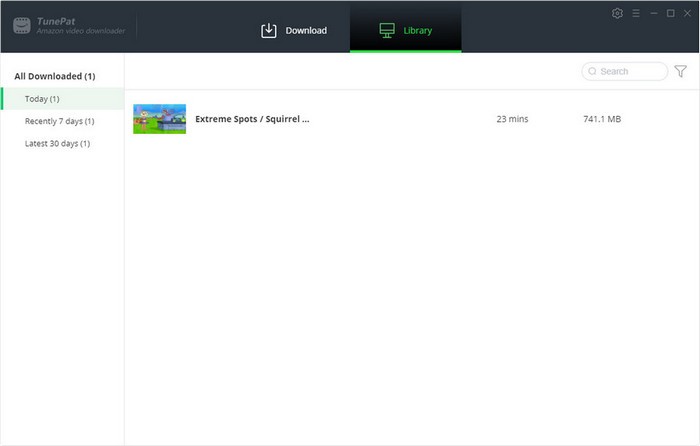Minimize the TunePat window
This screenshot has width=700, height=446.
coord(654,13)
